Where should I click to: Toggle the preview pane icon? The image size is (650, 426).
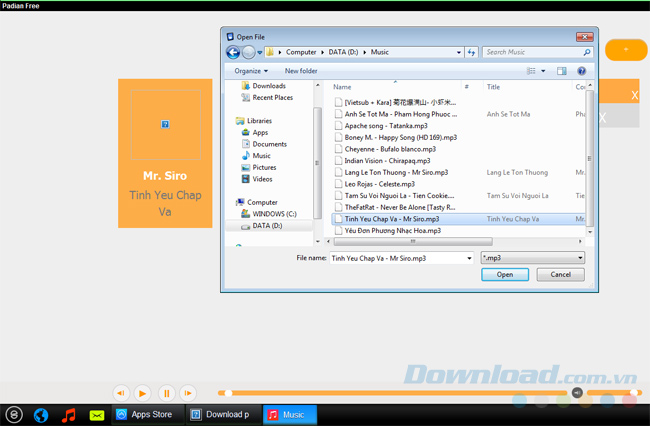pyautogui.click(x=561, y=71)
